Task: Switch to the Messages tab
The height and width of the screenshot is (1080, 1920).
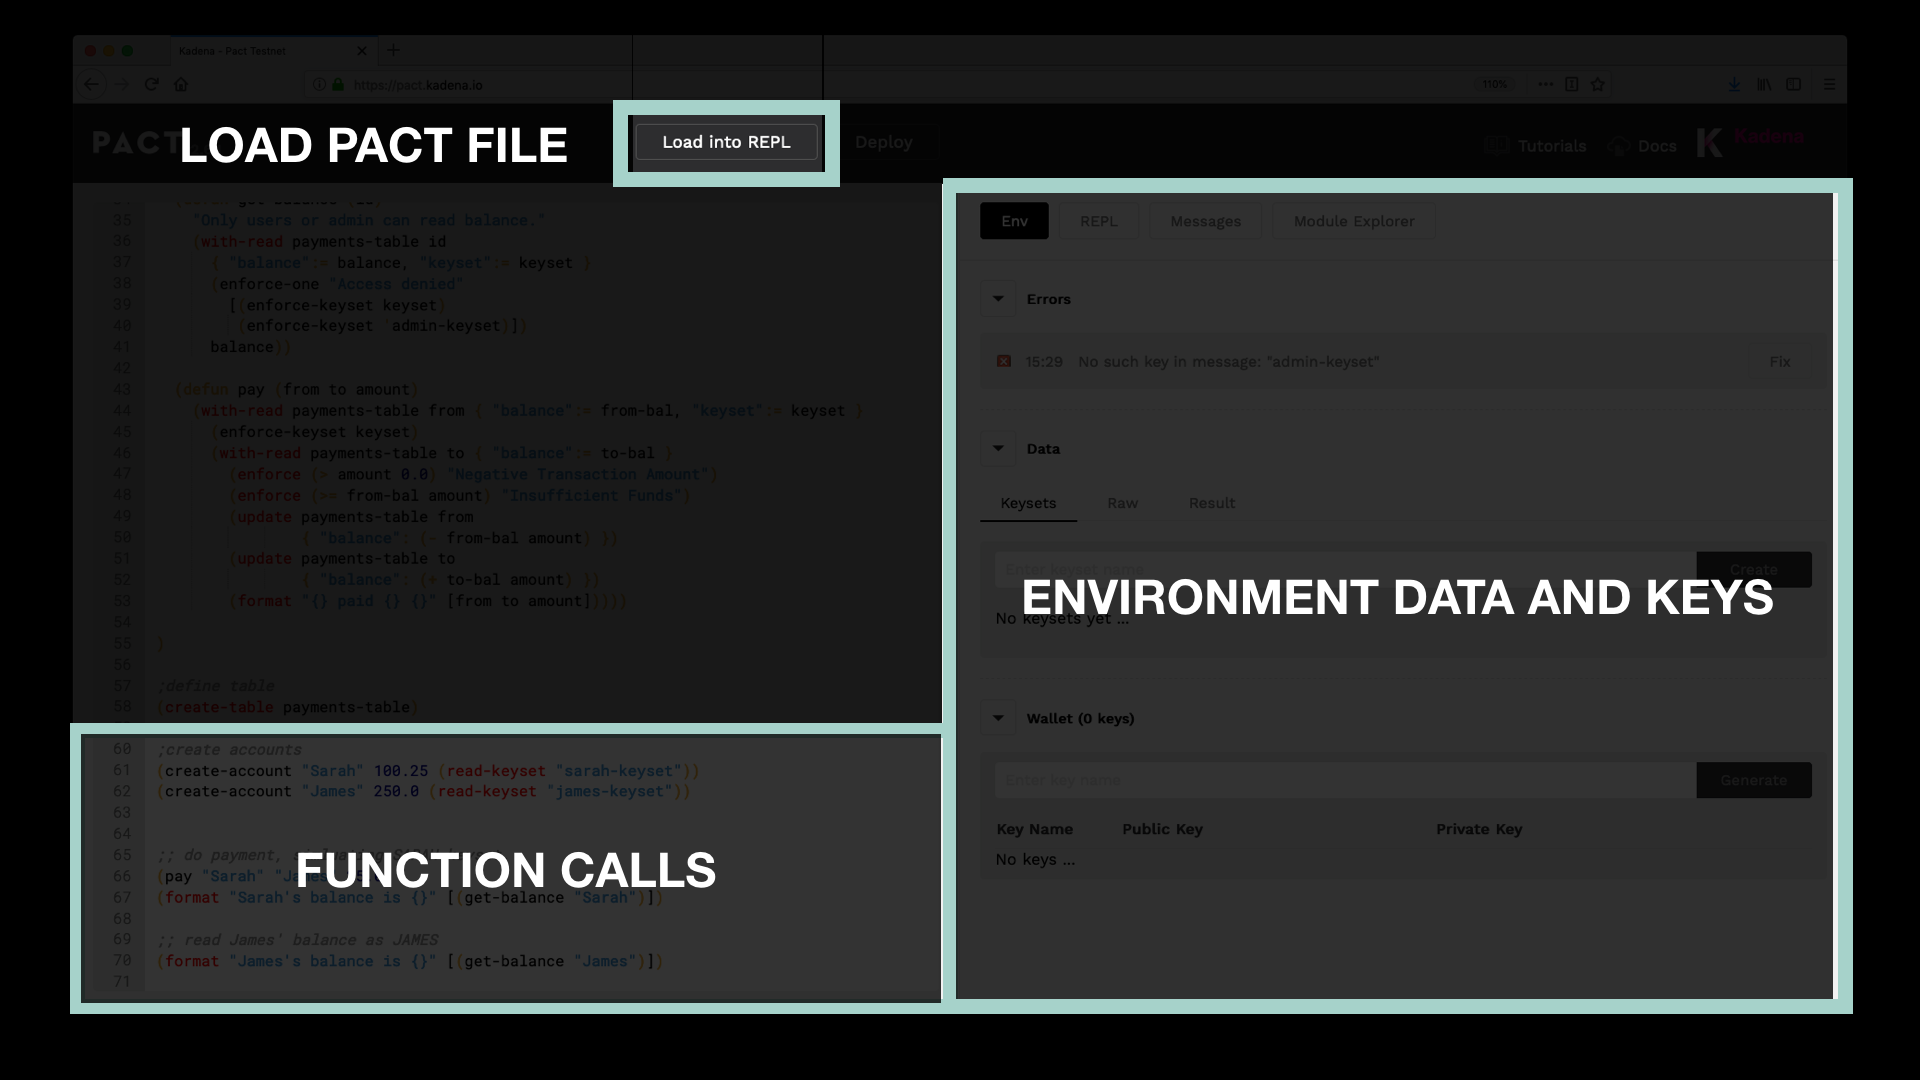Action: point(1205,221)
